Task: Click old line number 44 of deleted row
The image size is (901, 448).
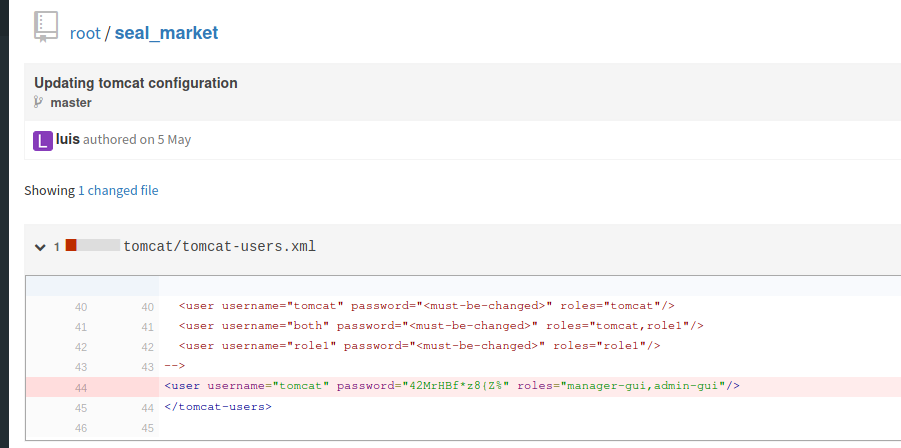Action: pyautogui.click(x=81, y=386)
